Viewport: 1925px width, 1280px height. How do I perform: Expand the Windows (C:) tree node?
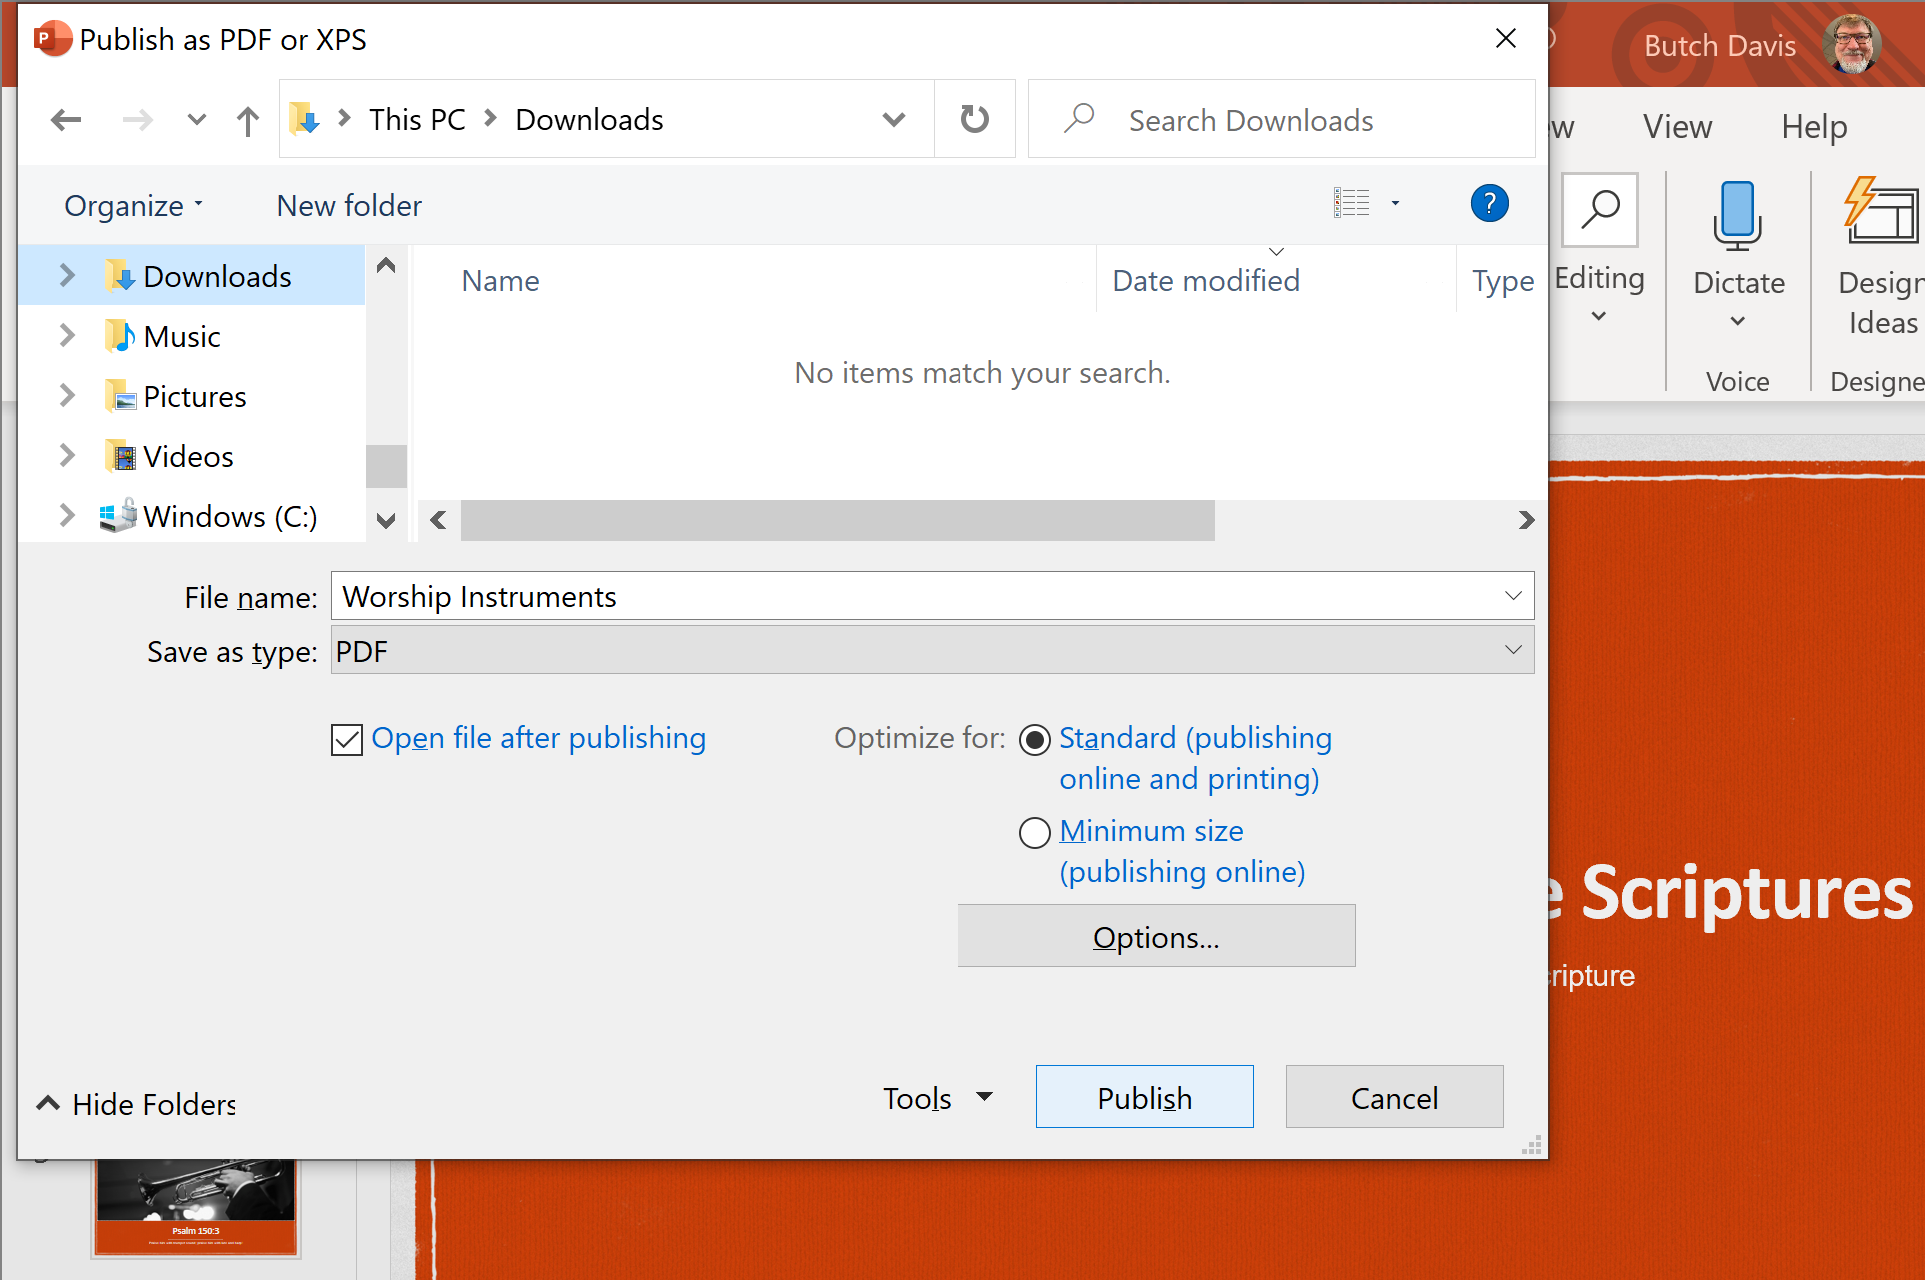pyautogui.click(x=66, y=515)
